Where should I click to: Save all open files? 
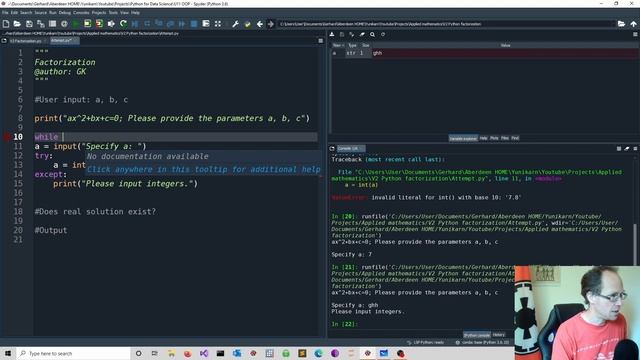[x=41, y=24]
